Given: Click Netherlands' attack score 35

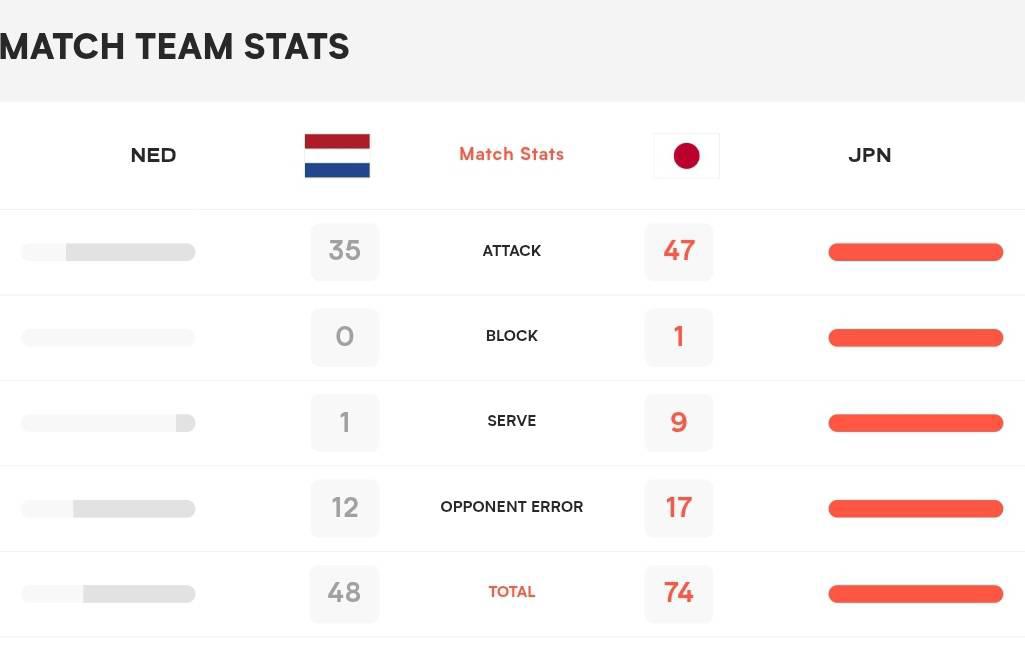Looking at the screenshot, I should coord(344,252).
